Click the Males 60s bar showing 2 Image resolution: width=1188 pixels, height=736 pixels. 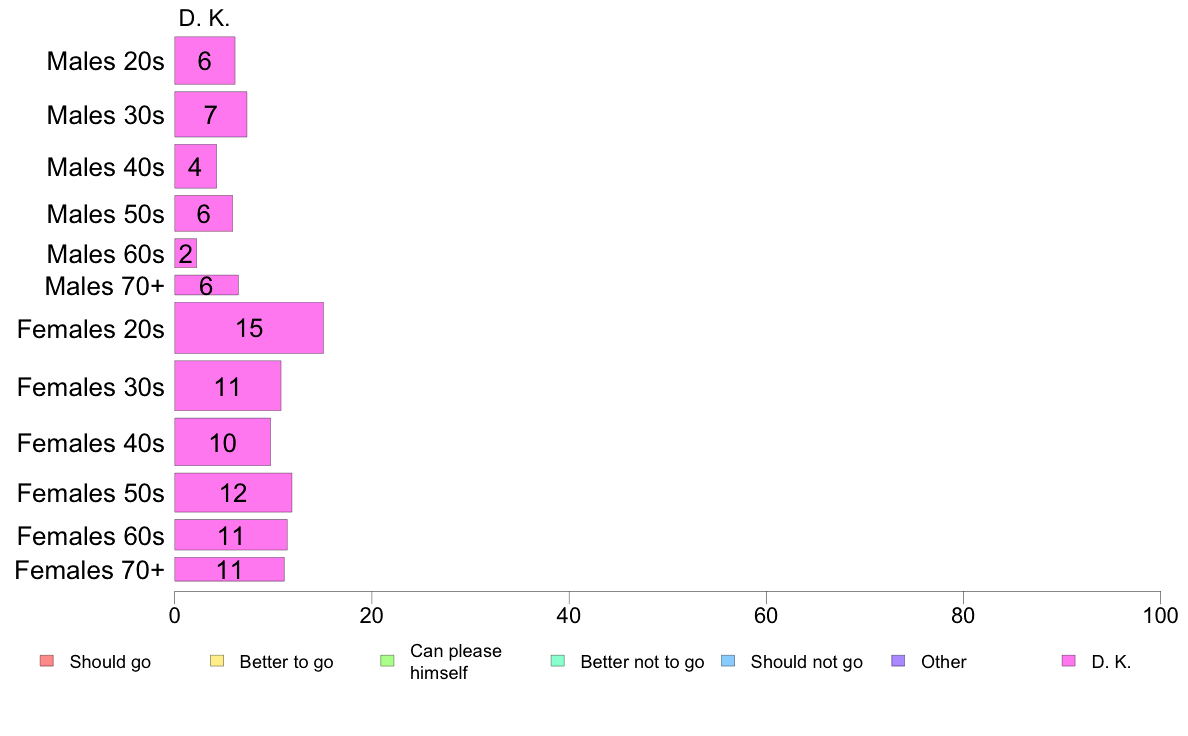(186, 253)
